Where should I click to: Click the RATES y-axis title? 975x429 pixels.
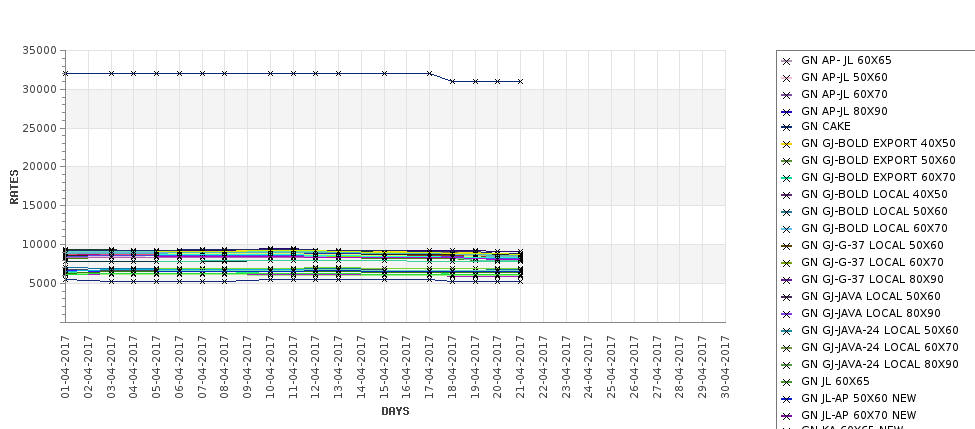point(14,187)
